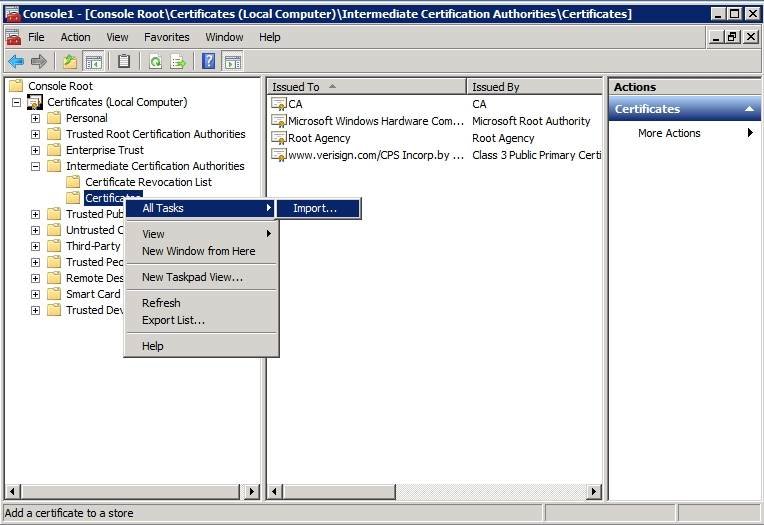Select All Tasks in context menu

pyautogui.click(x=201, y=208)
